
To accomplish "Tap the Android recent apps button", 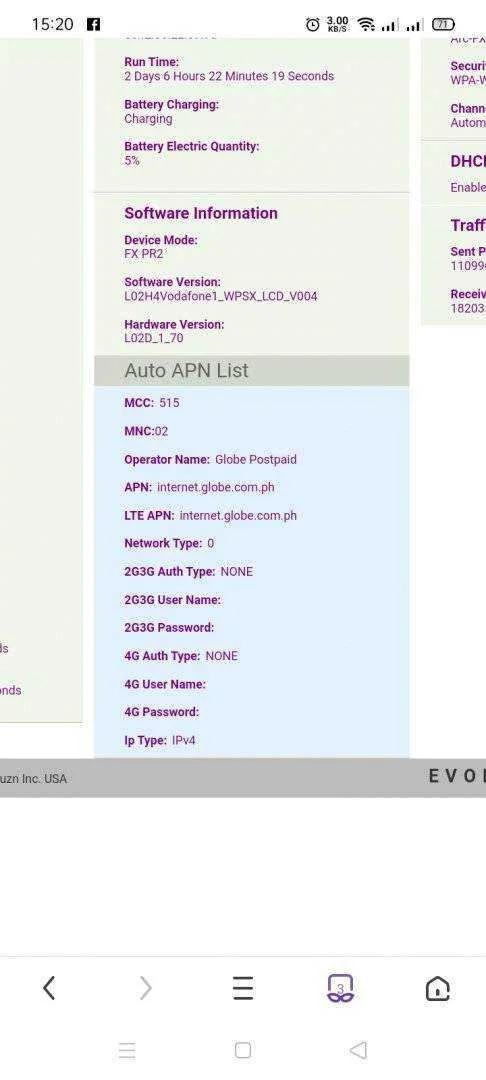I will (127, 1050).
